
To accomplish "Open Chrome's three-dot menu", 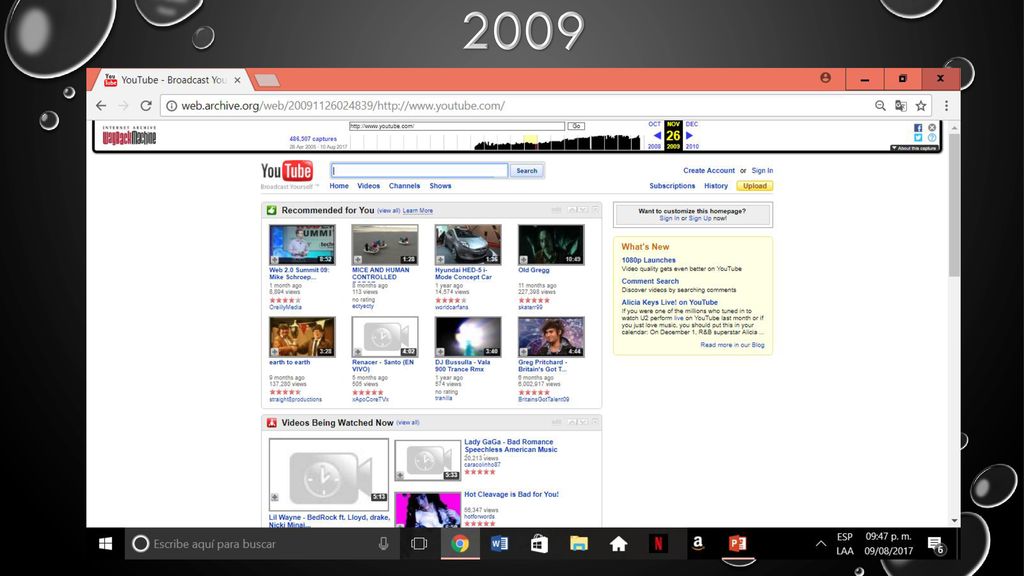I will coord(946,106).
